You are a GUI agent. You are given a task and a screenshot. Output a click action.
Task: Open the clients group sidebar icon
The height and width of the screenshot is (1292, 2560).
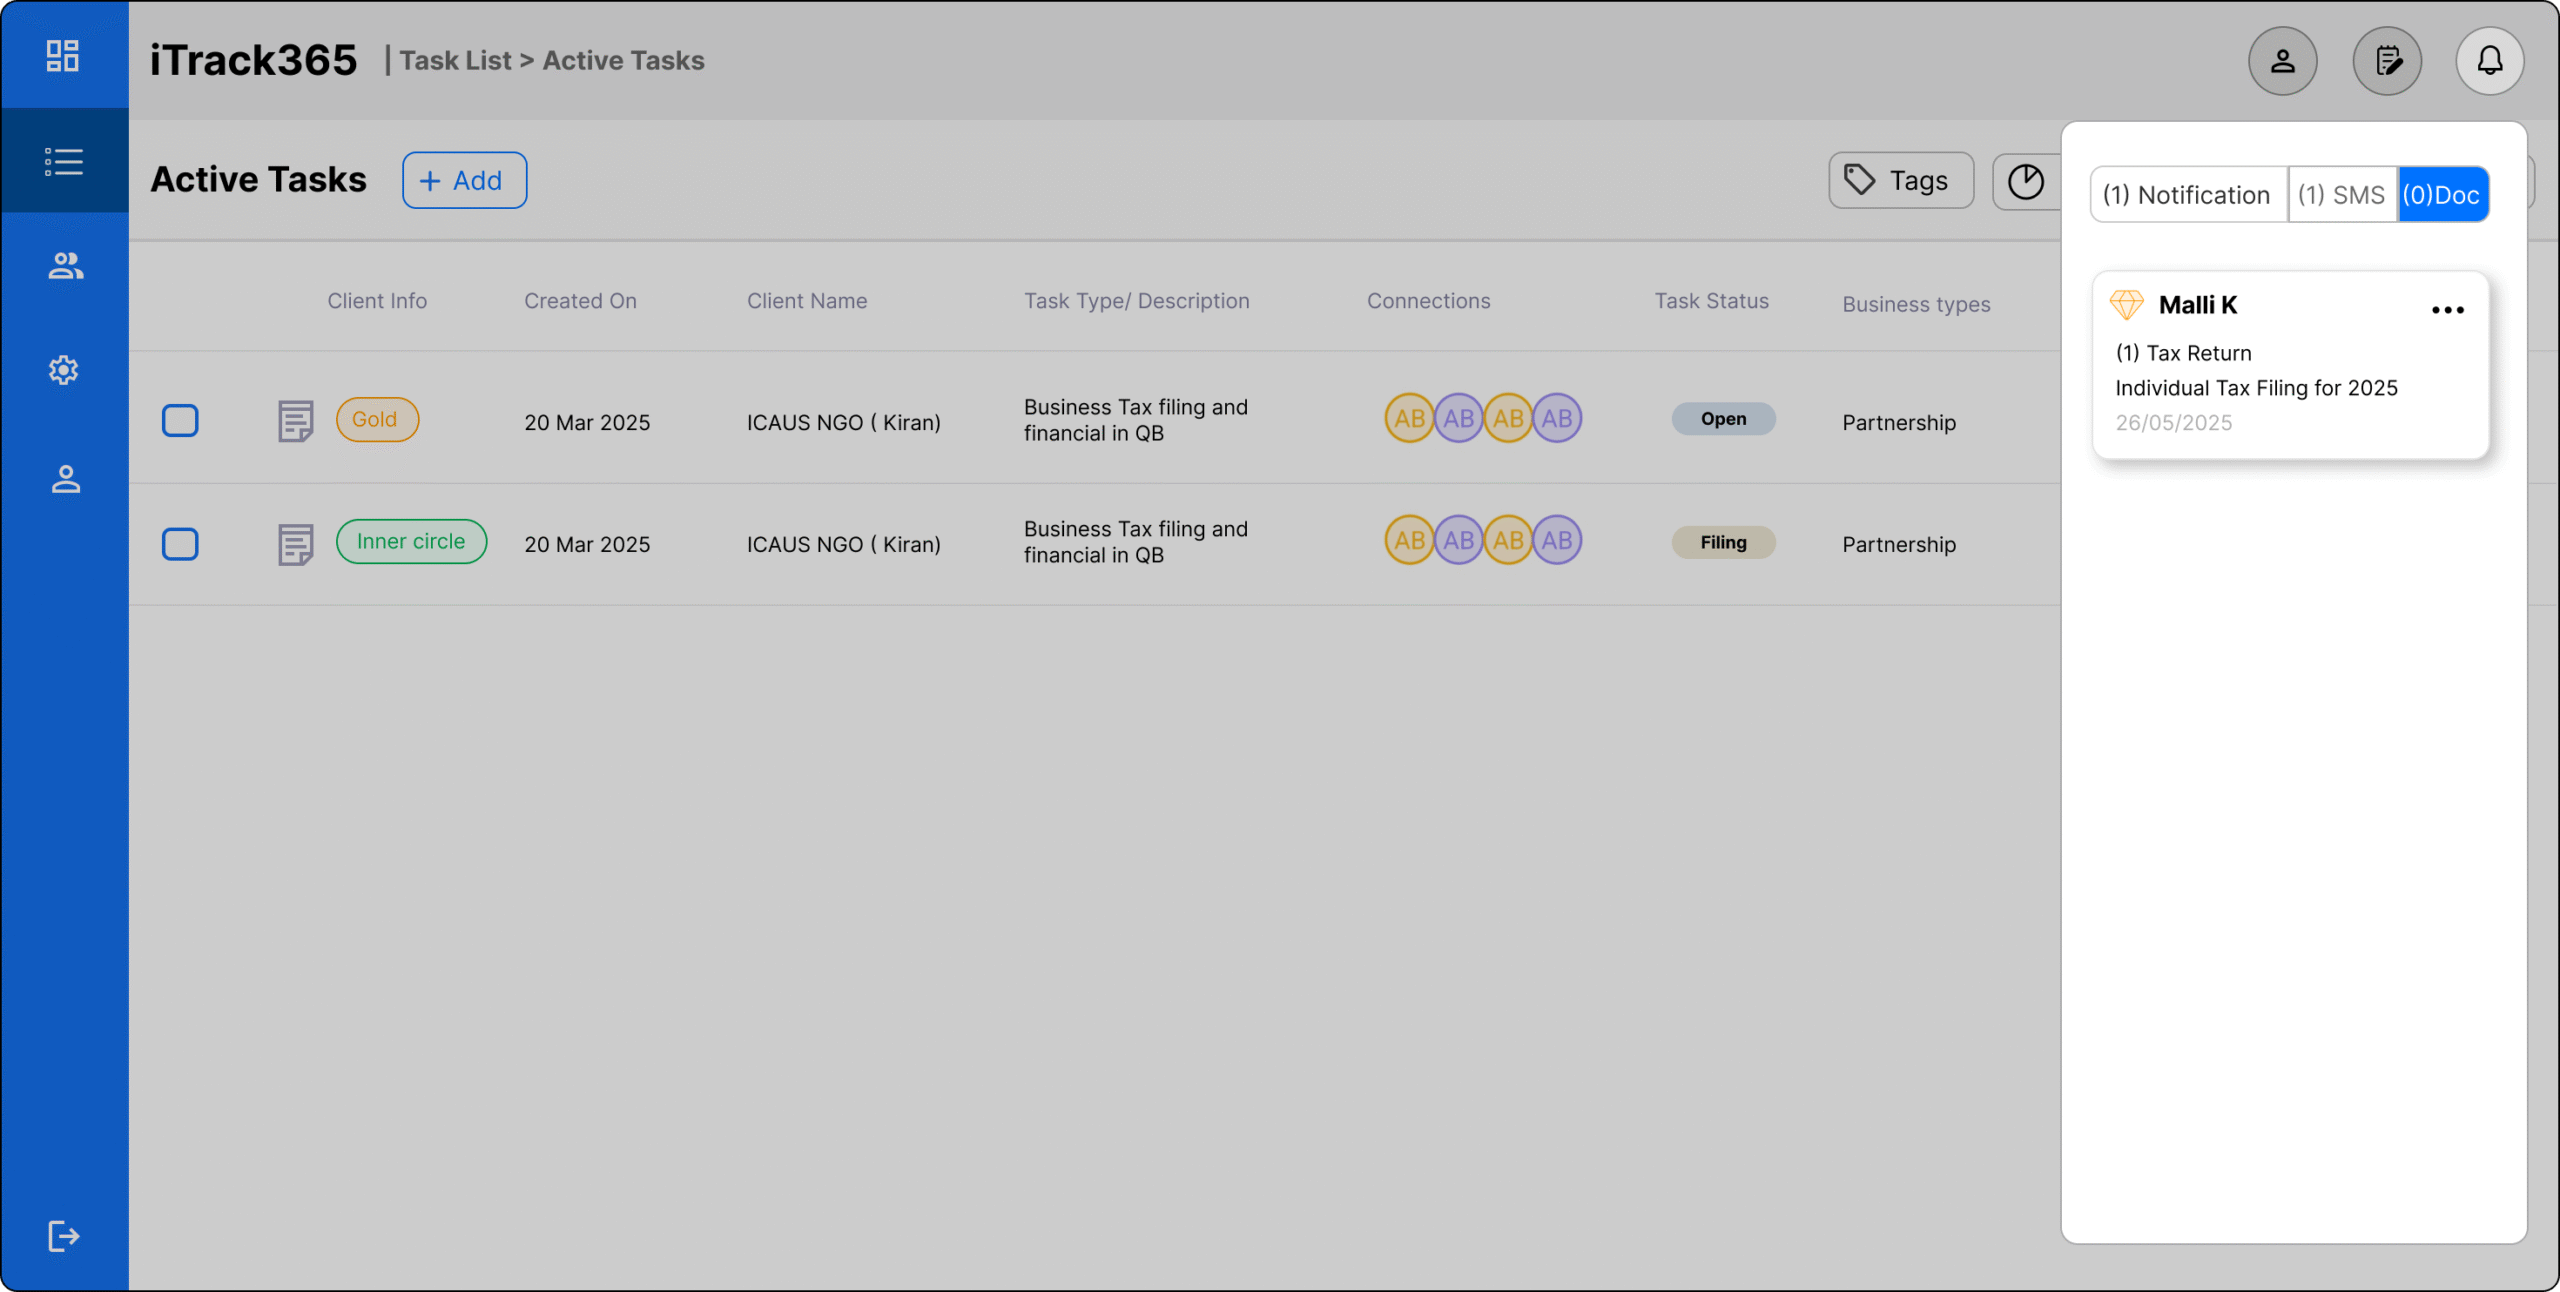[65, 266]
